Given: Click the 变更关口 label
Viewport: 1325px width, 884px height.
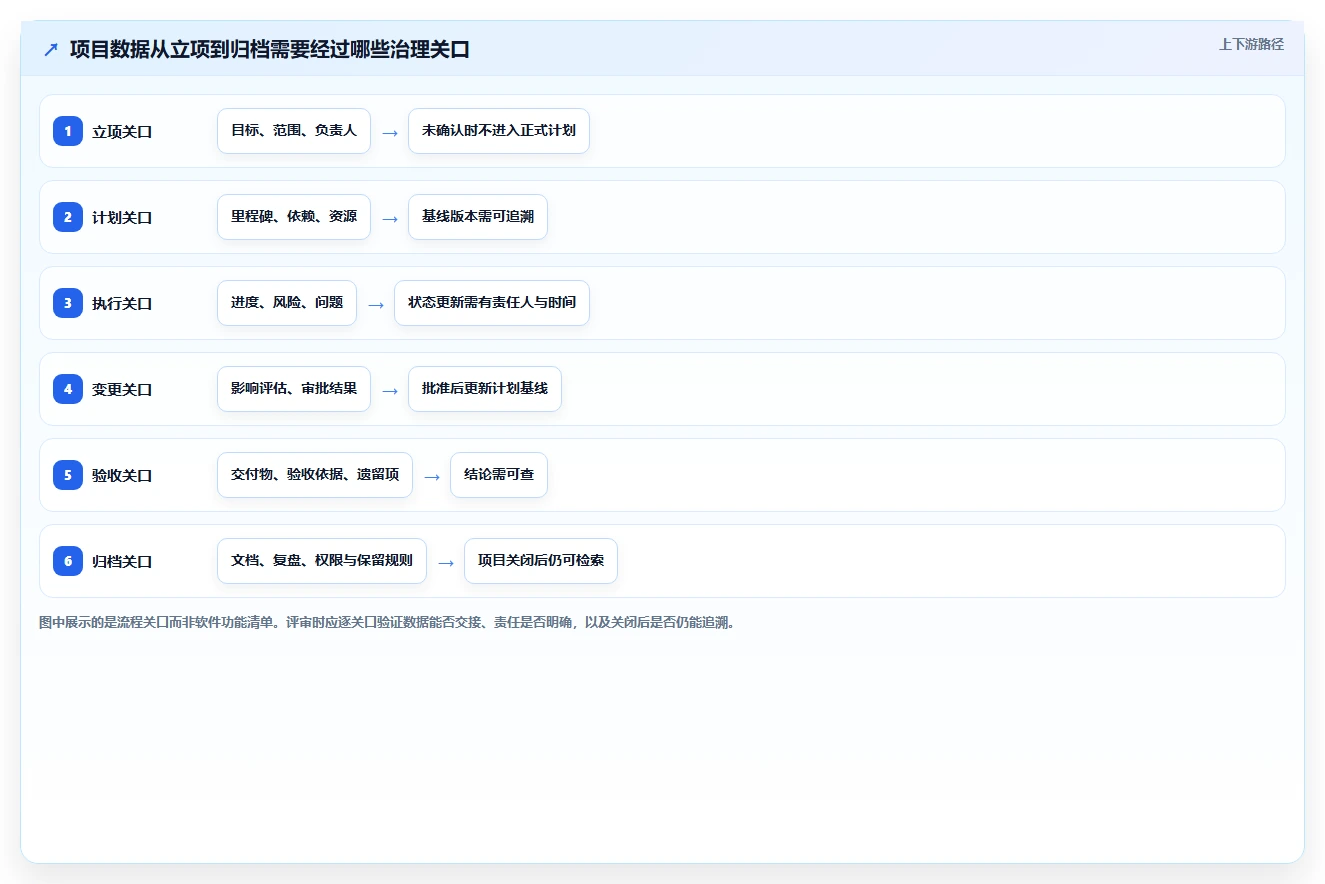Looking at the screenshot, I should (x=122, y=389).
